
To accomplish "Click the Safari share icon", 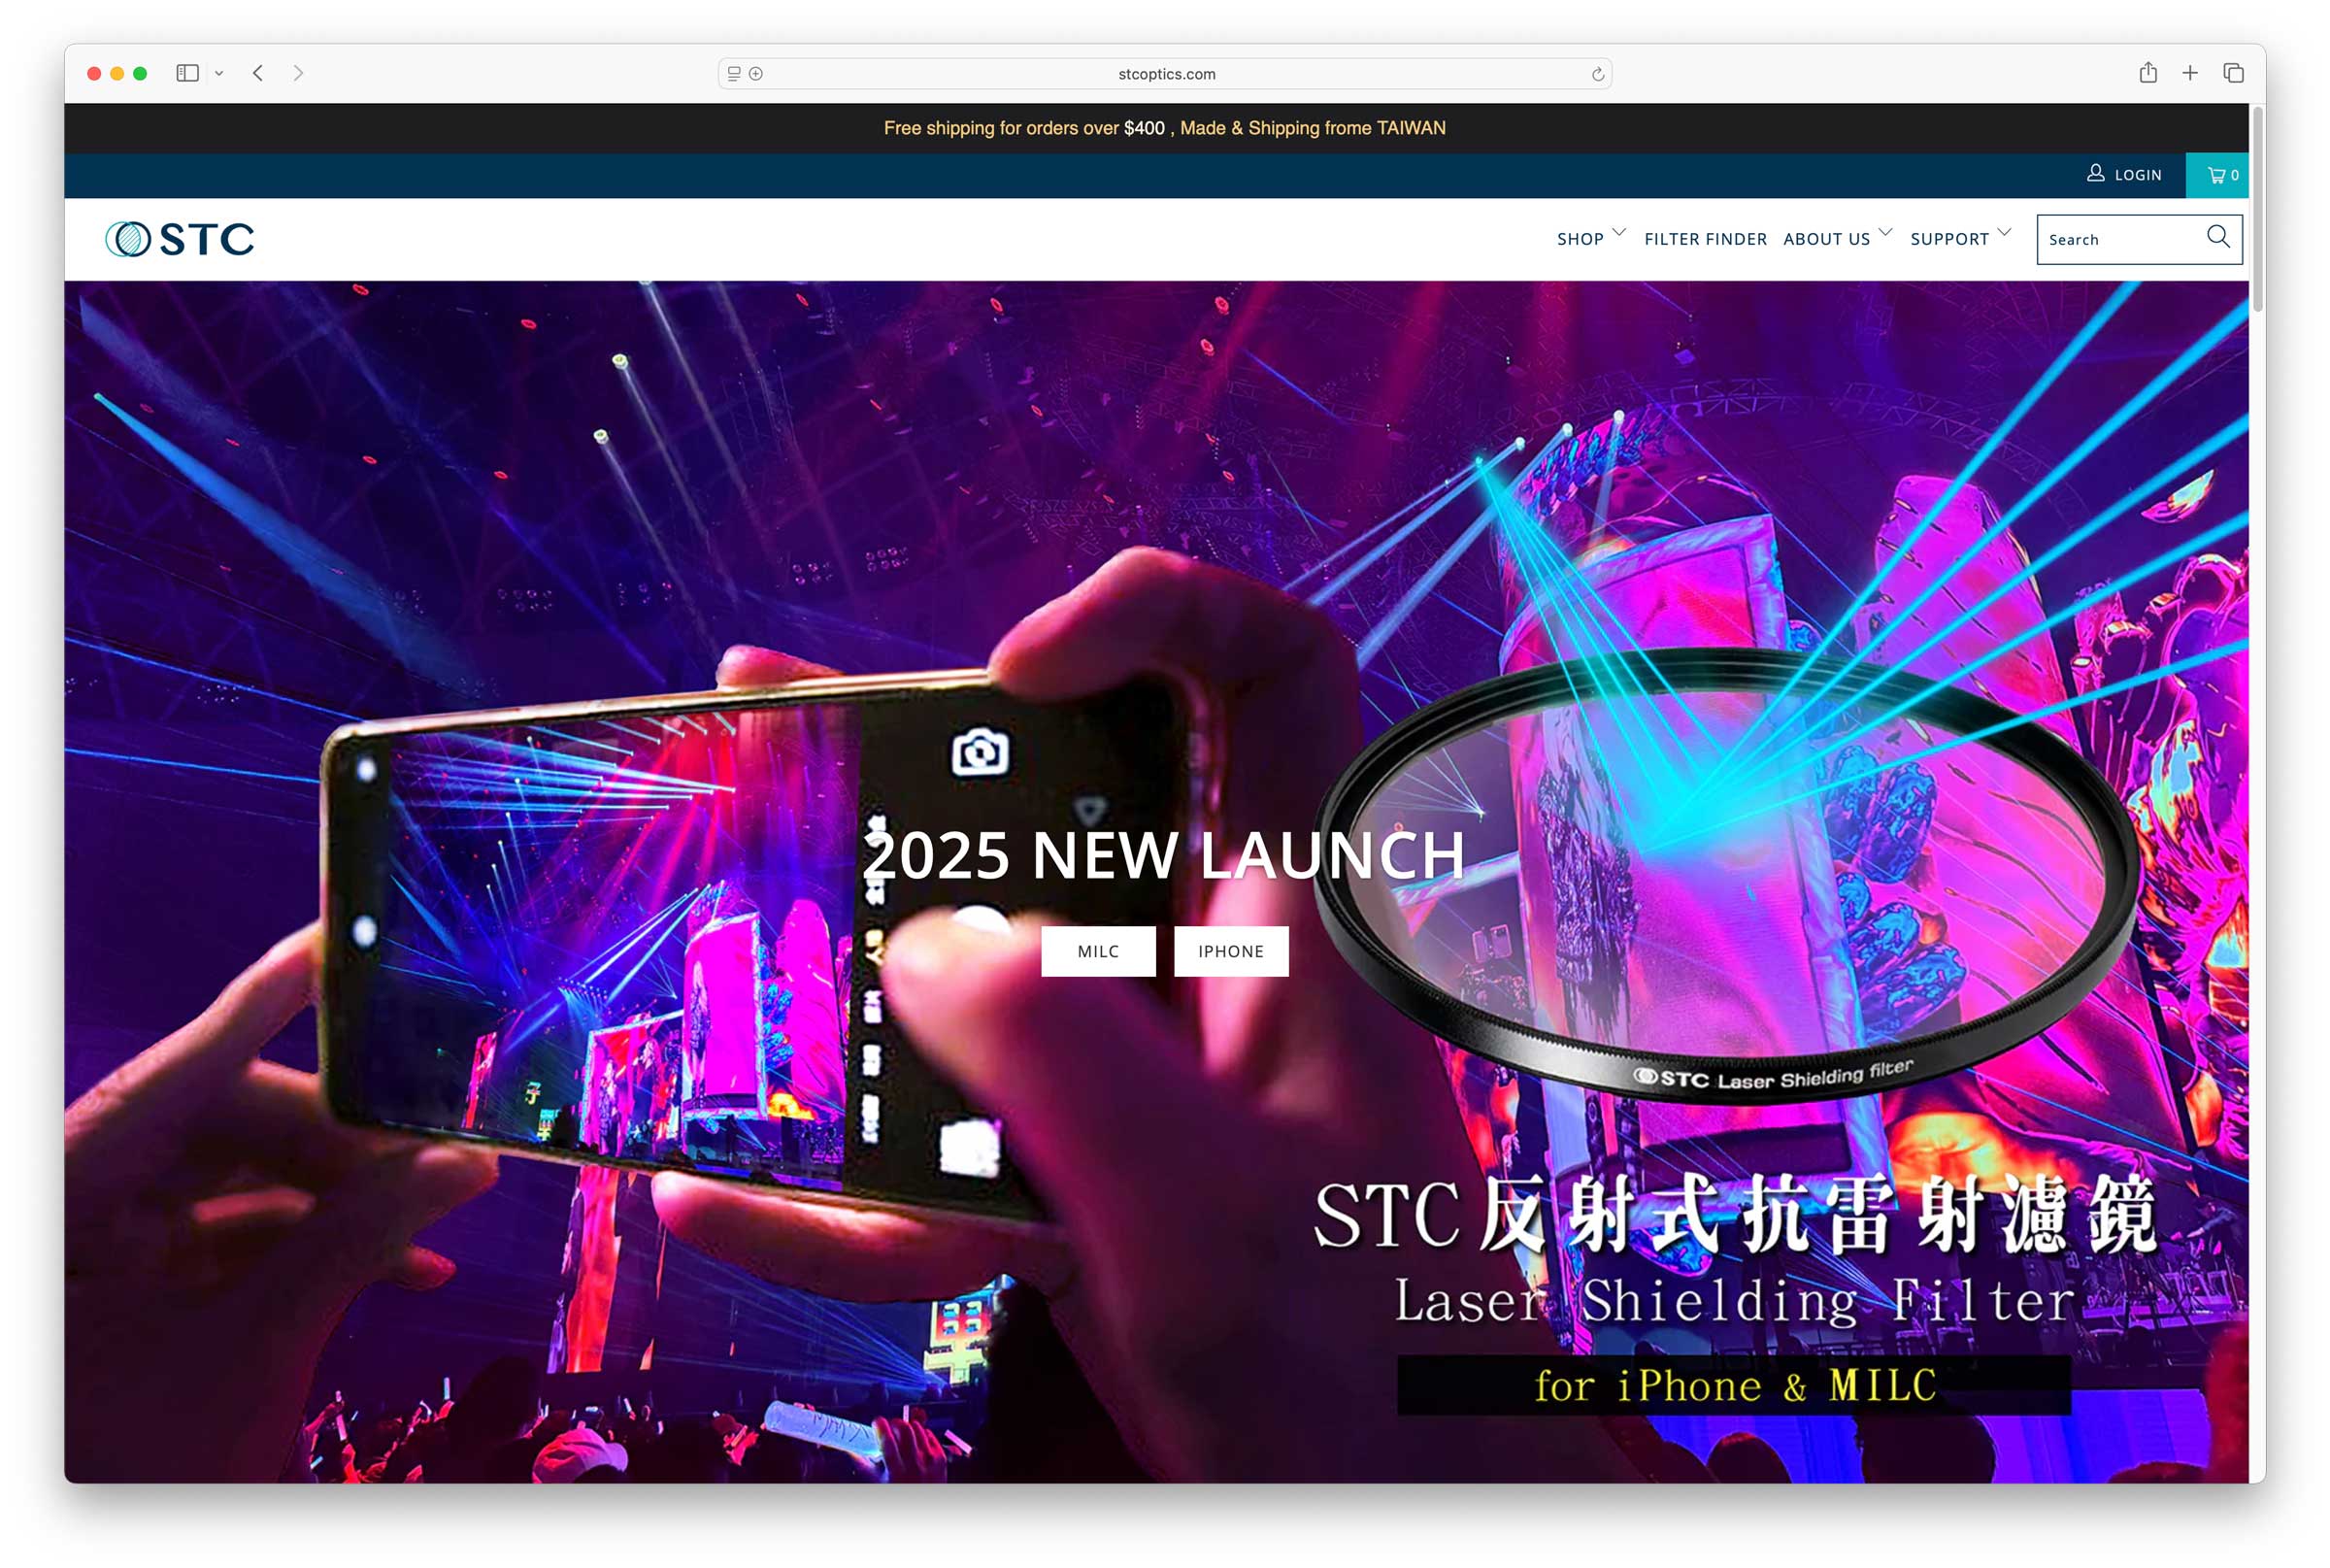I will coord(2147,72).
